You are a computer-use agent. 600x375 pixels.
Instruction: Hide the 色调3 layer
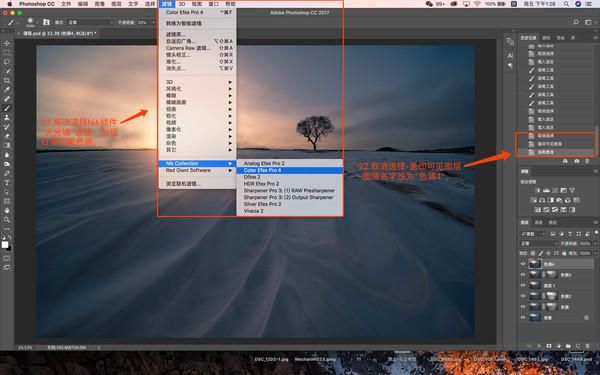click(523, 274)
